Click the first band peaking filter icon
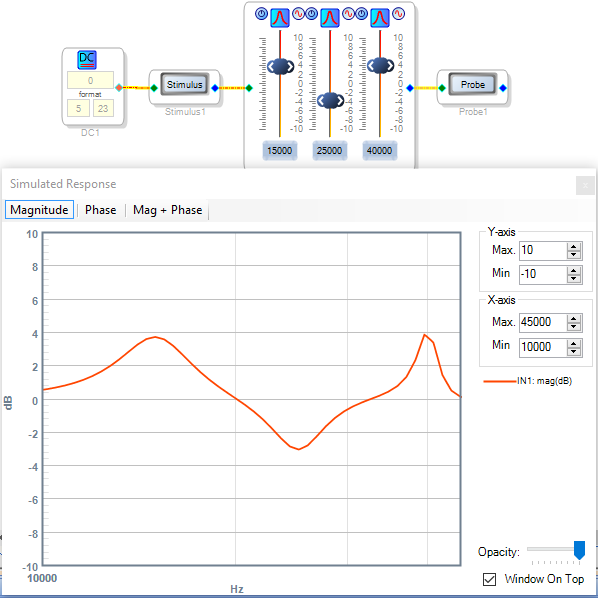The width and height of the screenshot is (598, 598). (x=280, y=18)
